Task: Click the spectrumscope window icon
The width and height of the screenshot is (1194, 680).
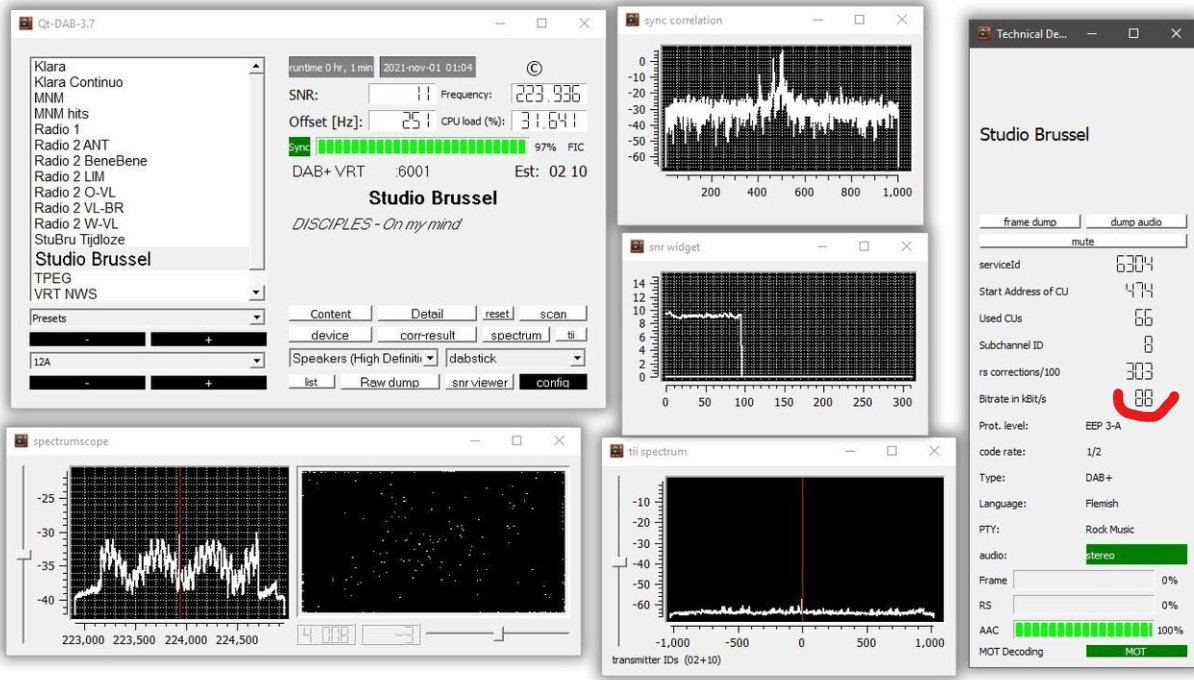Action: tap(21, 441)
